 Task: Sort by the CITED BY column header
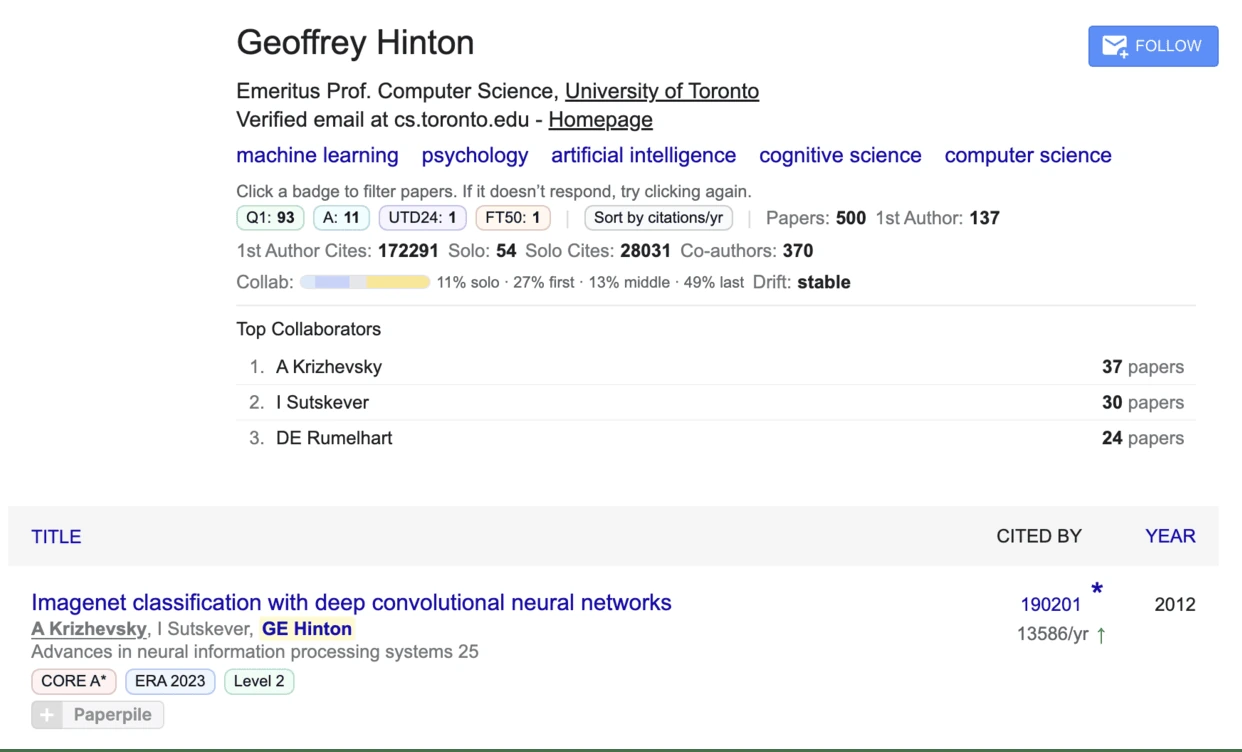[1039, 536]
